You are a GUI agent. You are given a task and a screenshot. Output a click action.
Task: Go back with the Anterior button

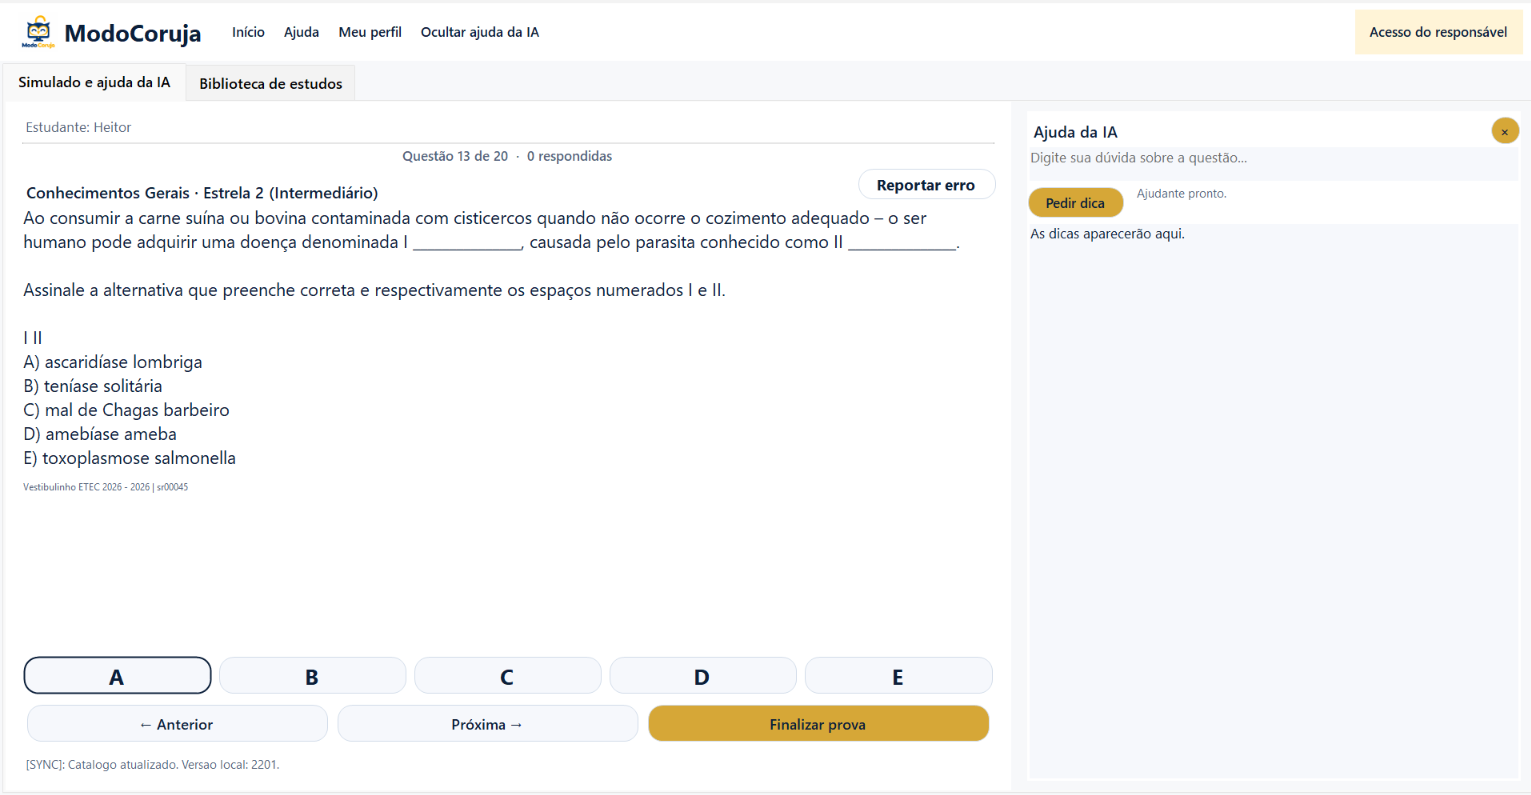[x=177, y=724]
